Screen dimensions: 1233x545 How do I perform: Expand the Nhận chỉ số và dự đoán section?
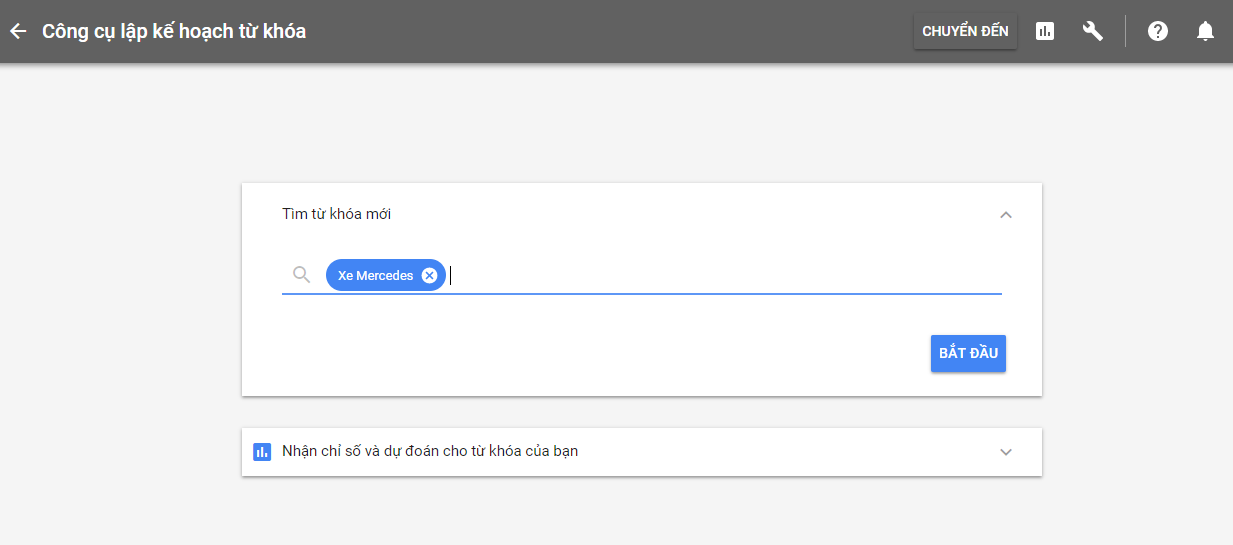click(1006, 452)
